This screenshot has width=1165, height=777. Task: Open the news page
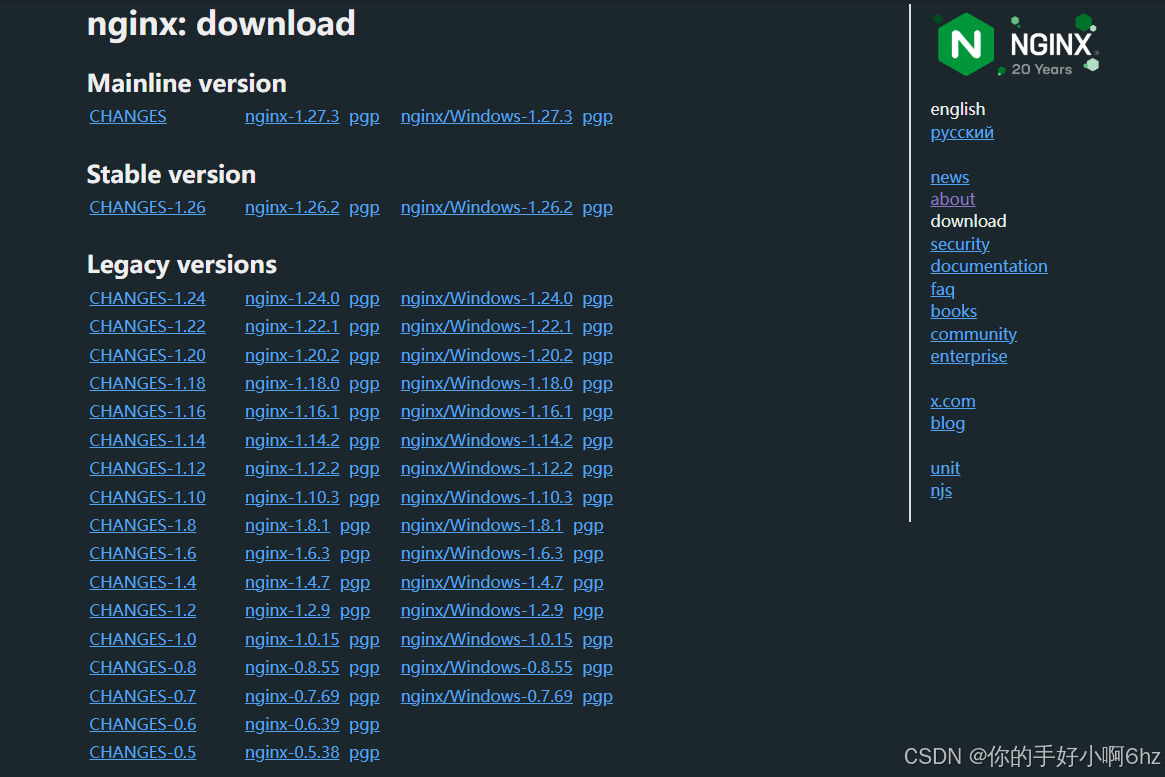pos(950,178)
